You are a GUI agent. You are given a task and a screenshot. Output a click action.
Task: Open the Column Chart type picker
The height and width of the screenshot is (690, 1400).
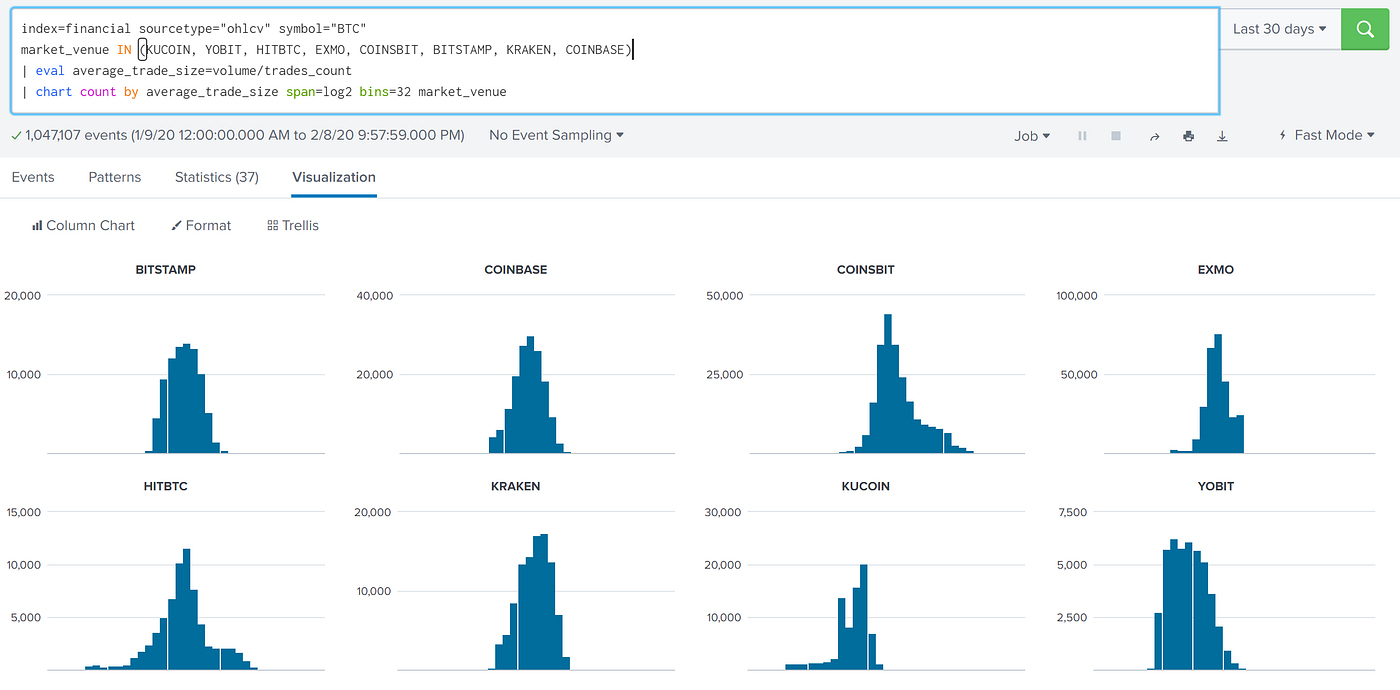(x=83, y=225)
